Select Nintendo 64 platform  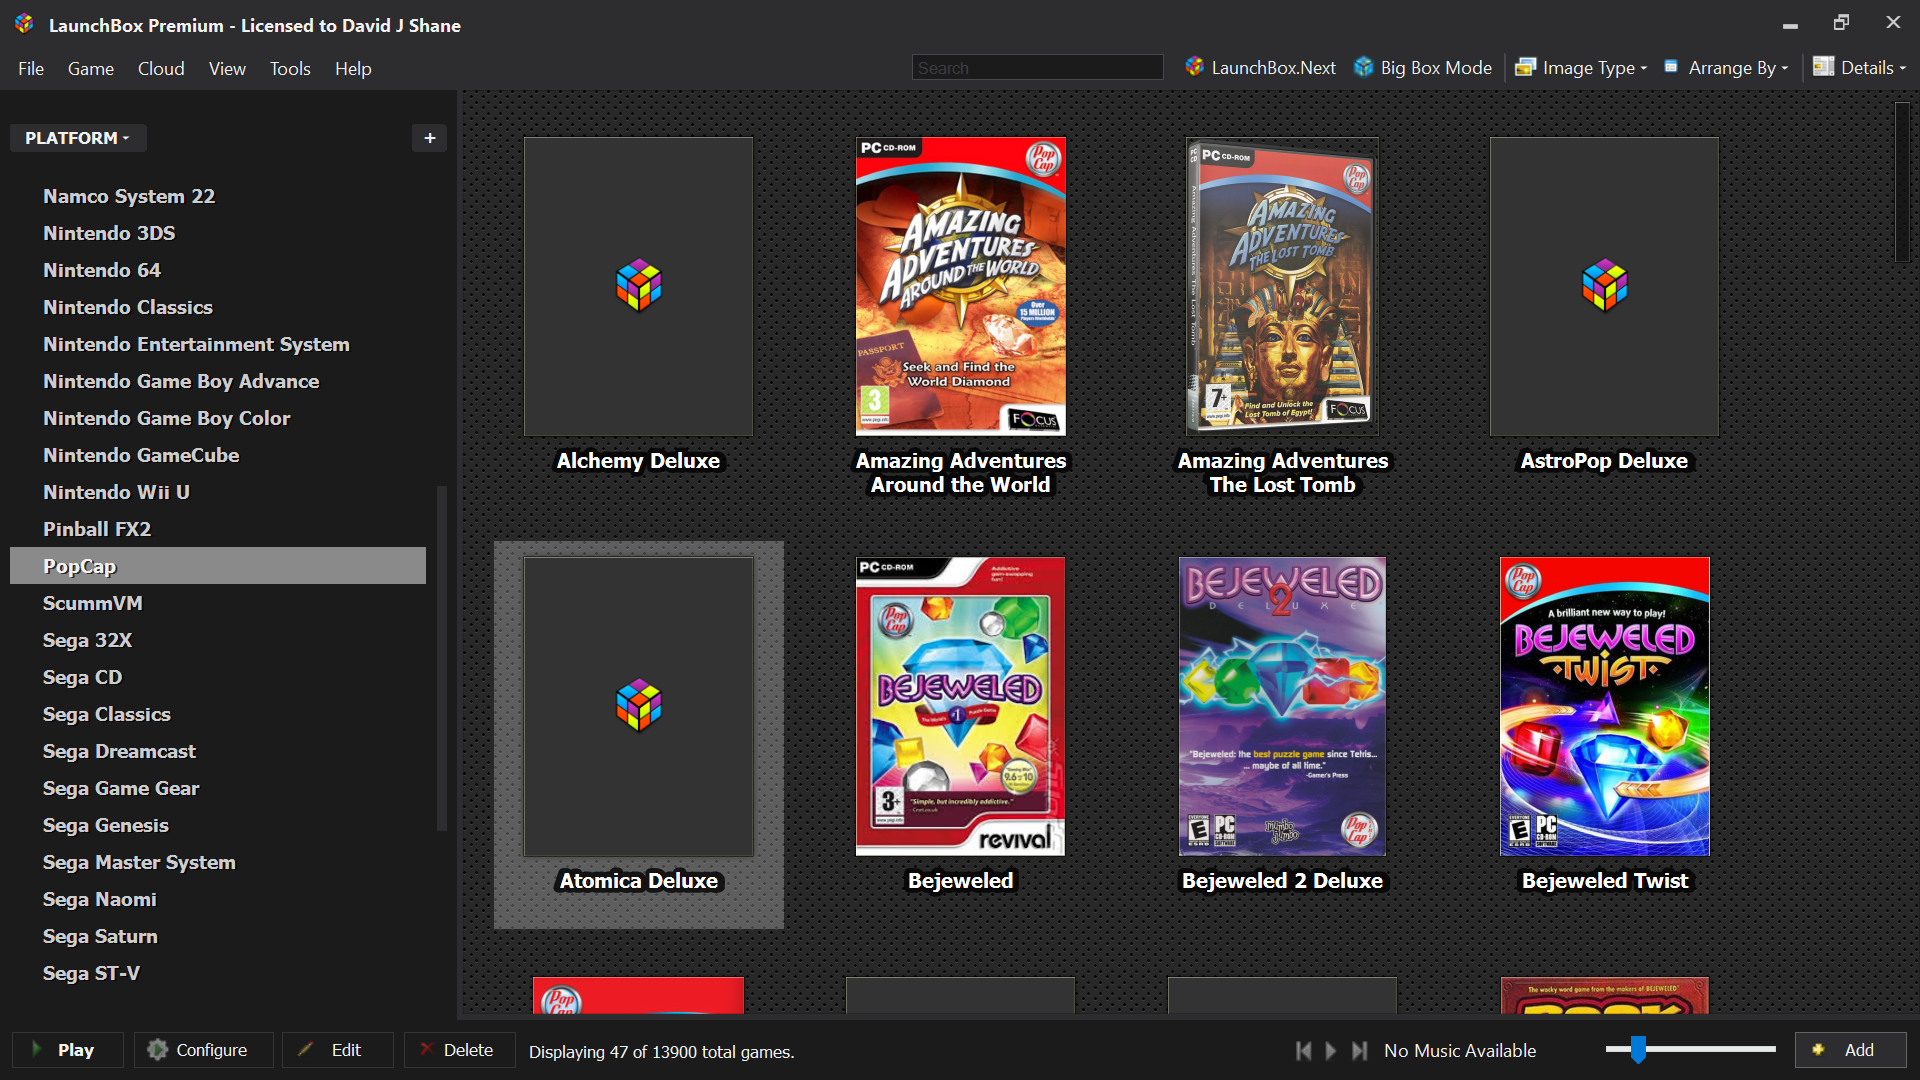[x=102, y=270]
